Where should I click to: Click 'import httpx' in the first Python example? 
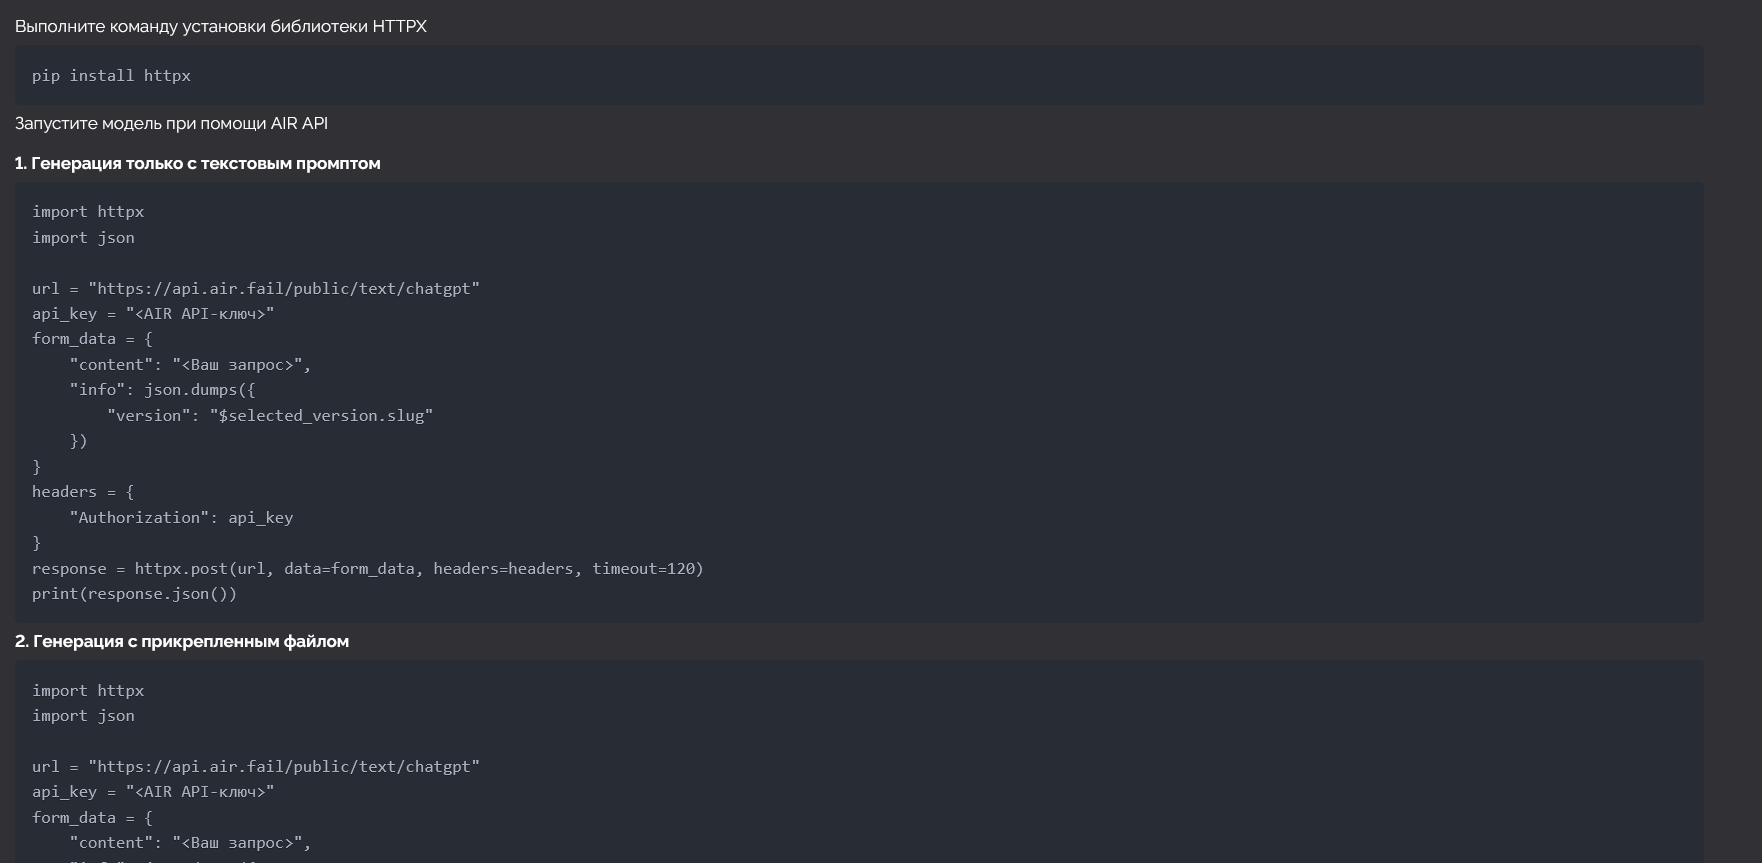(x=88, y=212)
